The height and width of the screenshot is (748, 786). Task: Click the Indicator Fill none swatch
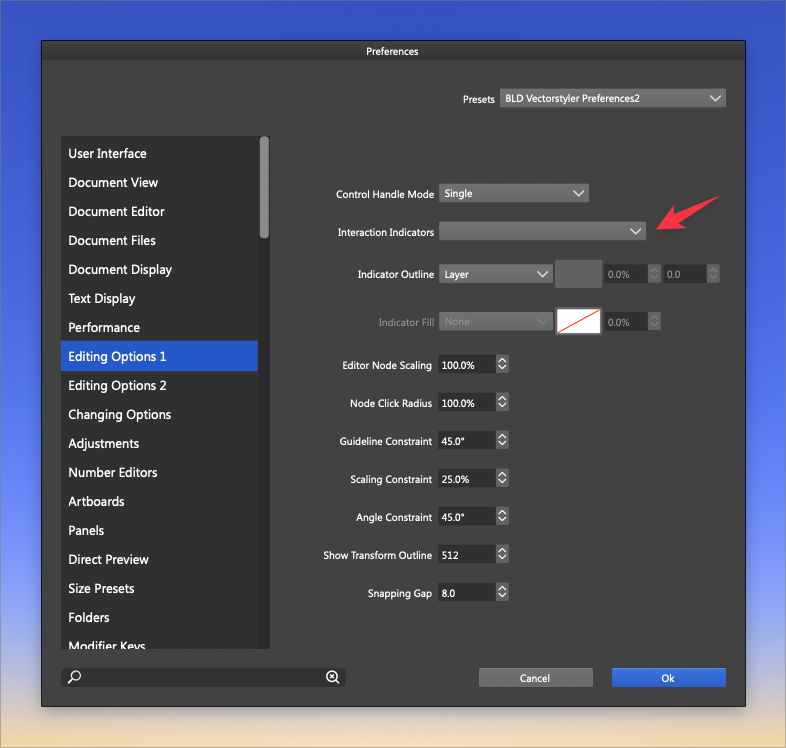578,322
